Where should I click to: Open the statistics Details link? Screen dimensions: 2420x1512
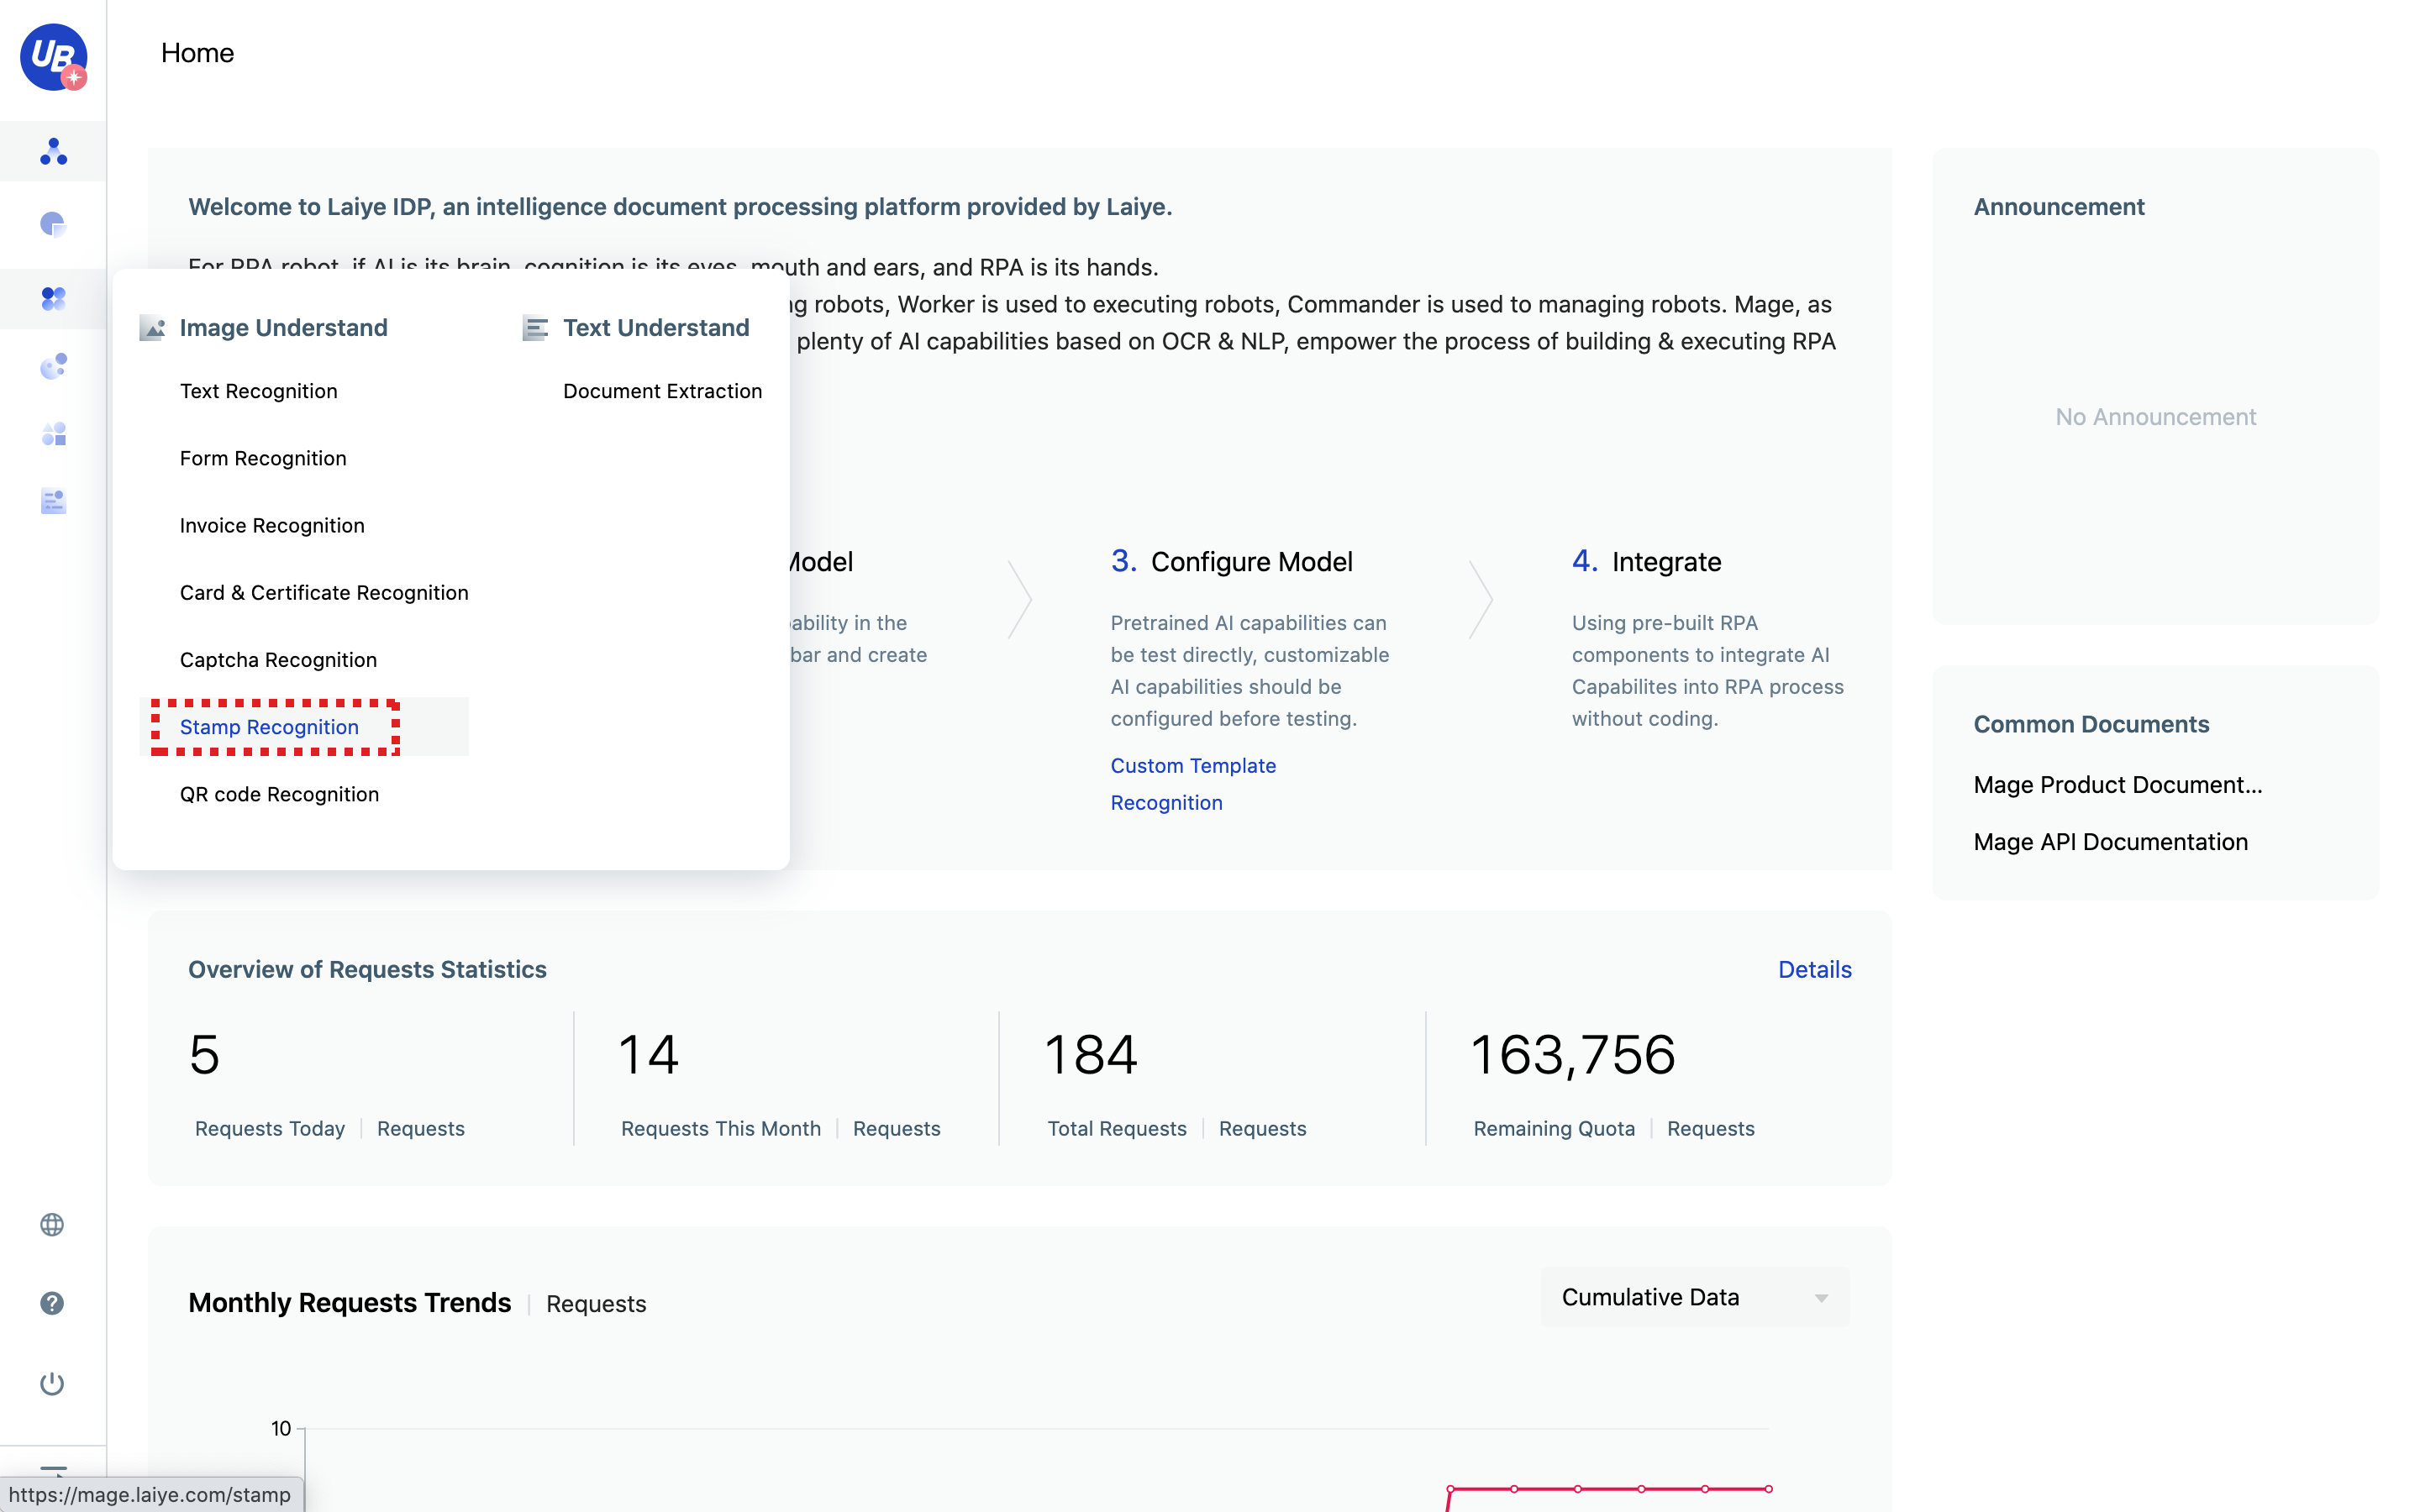tap(1814, 969)
